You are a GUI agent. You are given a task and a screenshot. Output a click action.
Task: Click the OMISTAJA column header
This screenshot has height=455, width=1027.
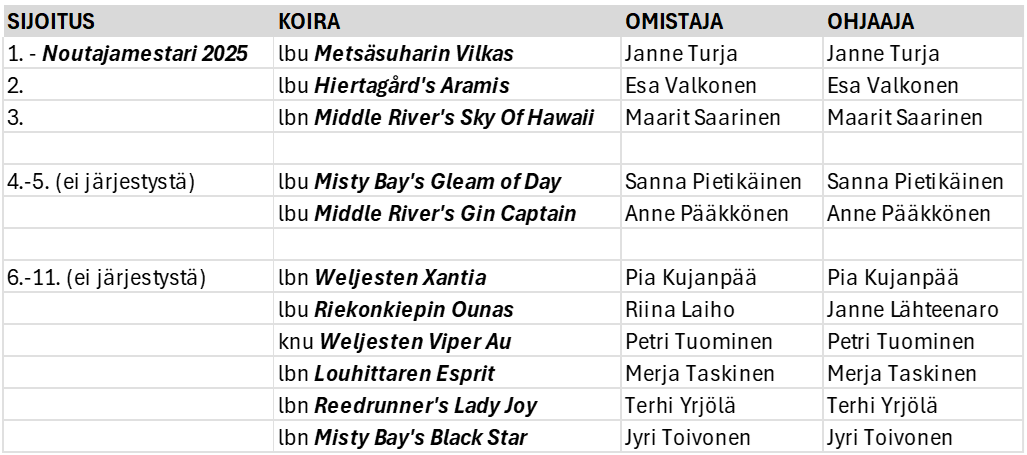pyautogui.click(x=721, y=21)
